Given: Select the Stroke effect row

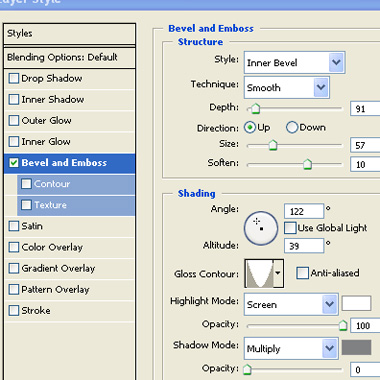Looking at the screenshot, I should 70,310.
